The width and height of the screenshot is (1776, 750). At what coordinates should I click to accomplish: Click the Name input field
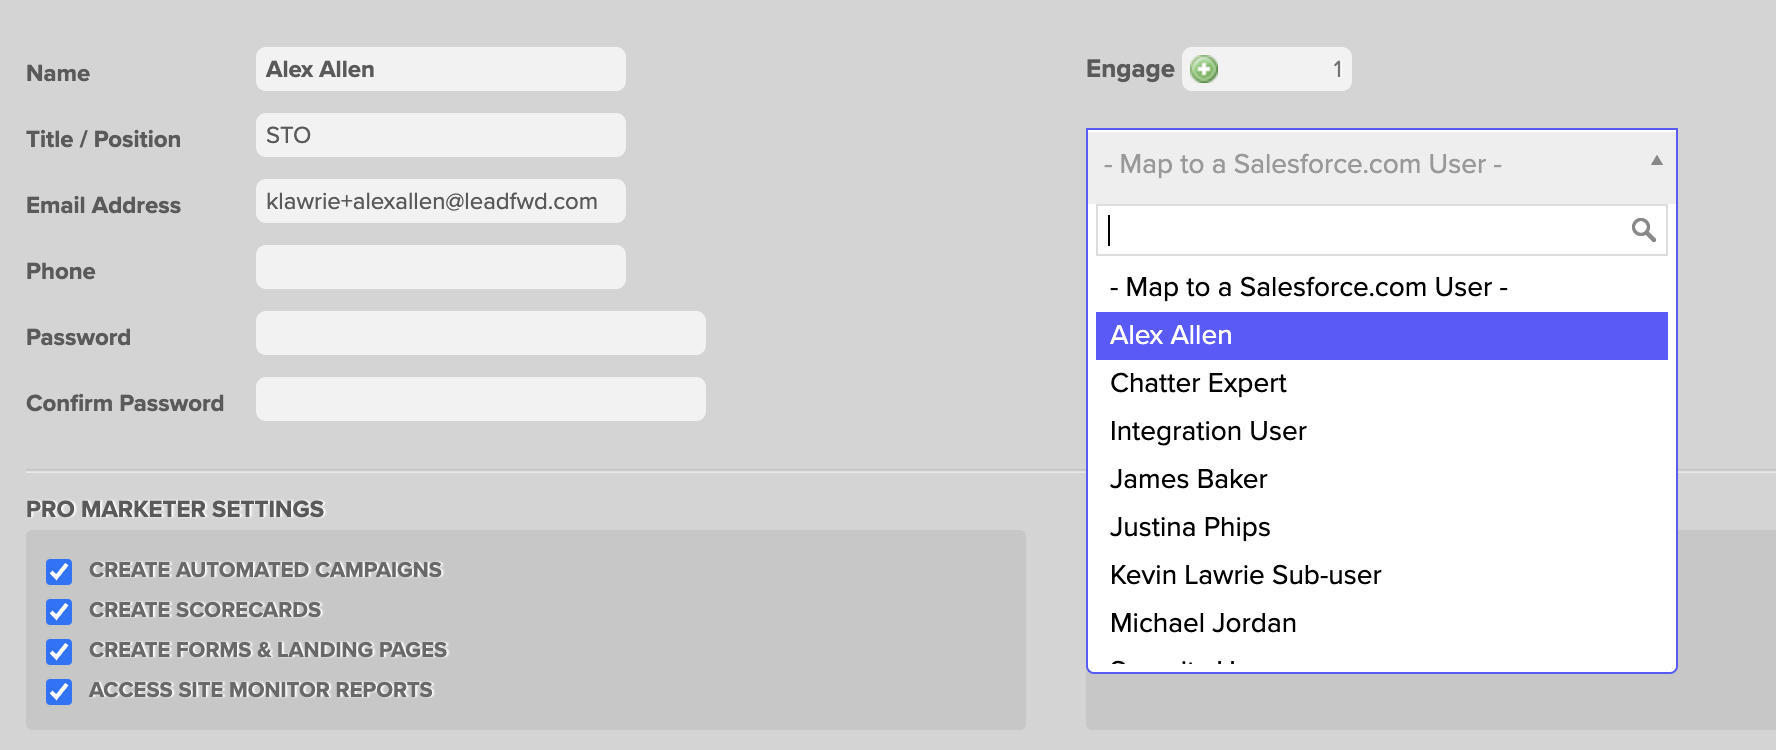[x=440, y=69]
